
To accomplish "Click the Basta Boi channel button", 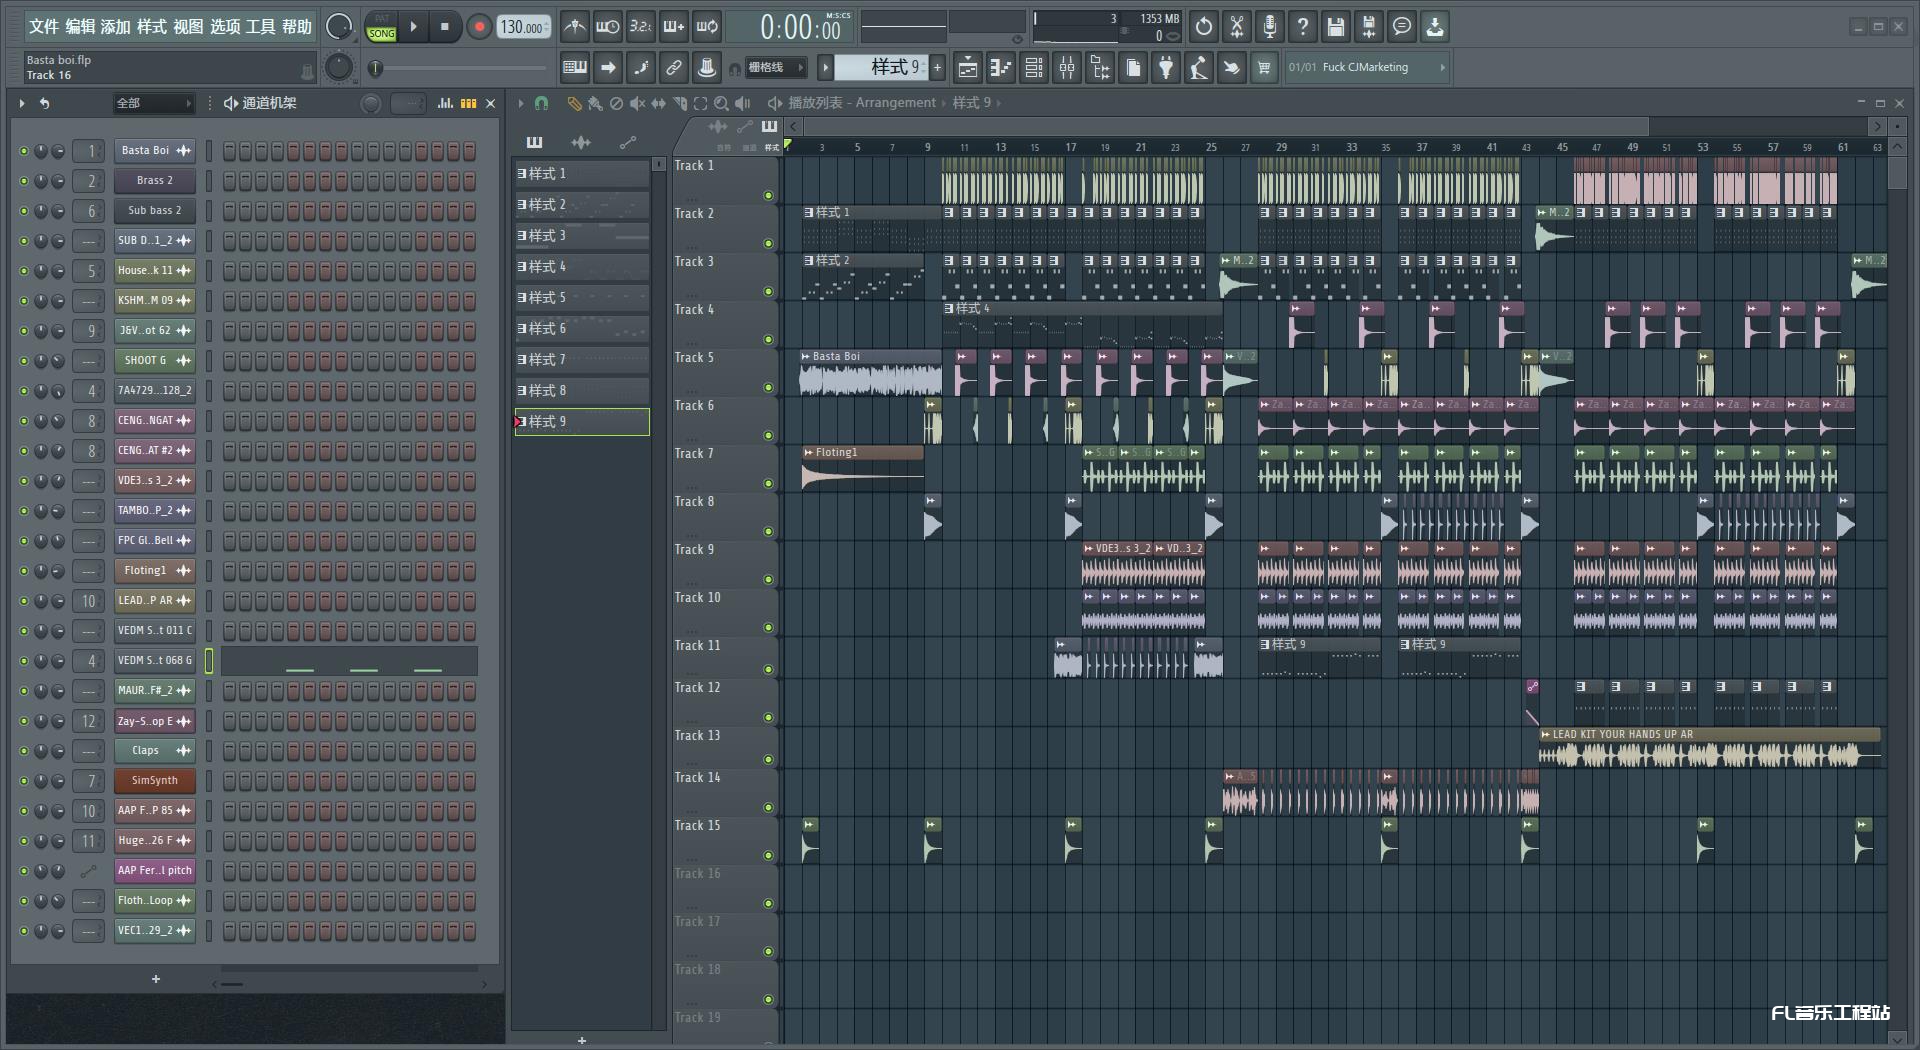I will click(155, 151).
